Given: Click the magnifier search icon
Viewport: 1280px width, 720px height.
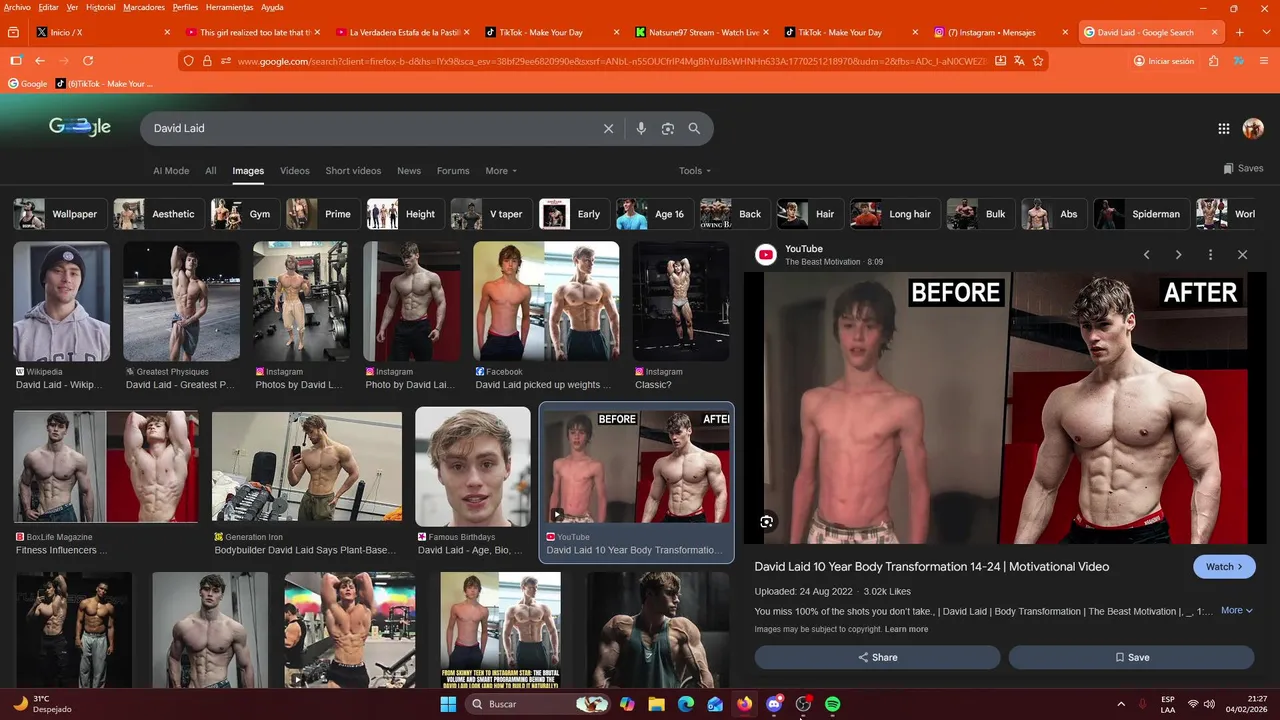Looking at the screenshot, I should tap(694, 129).
